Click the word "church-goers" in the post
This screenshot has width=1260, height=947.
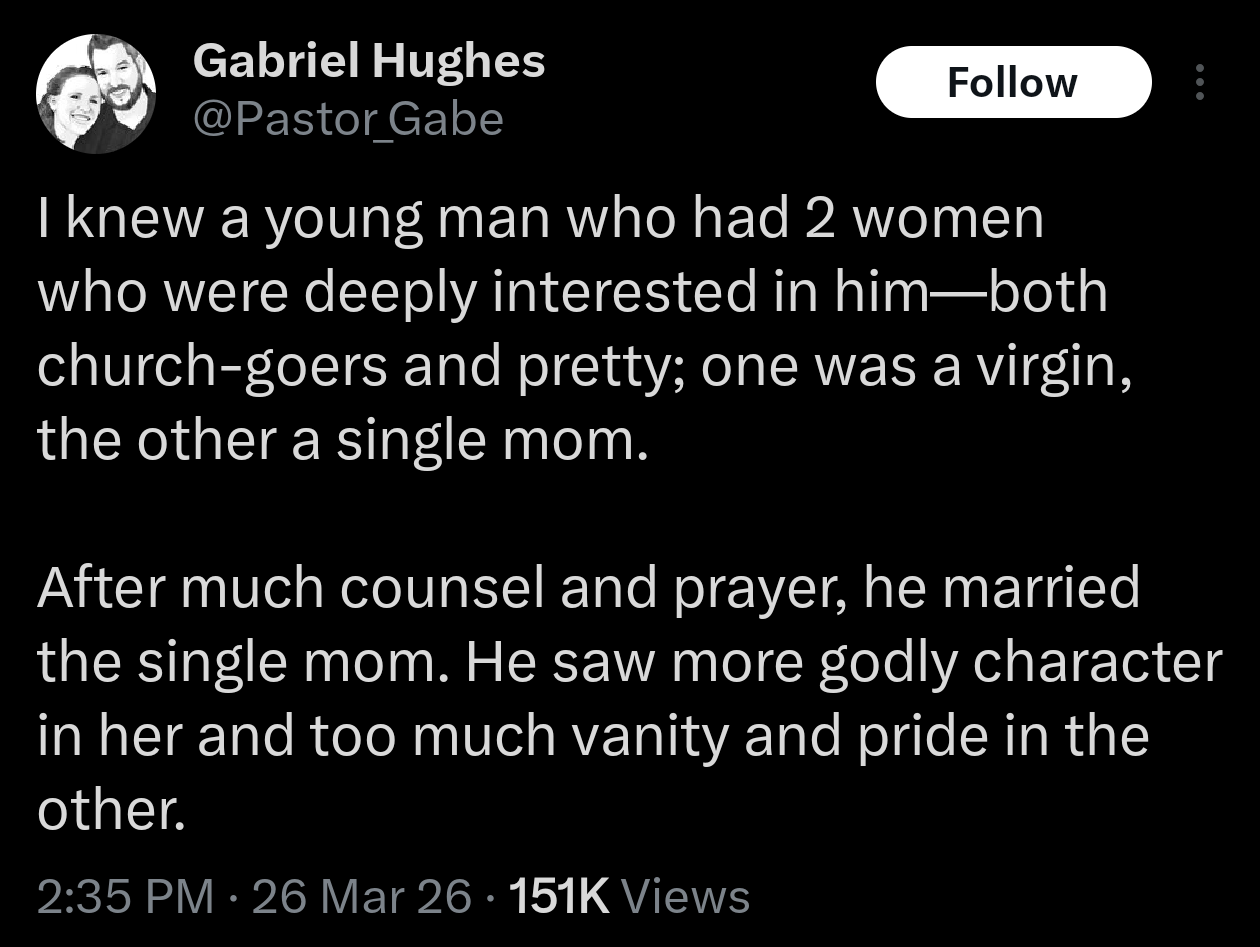(214, 367)
